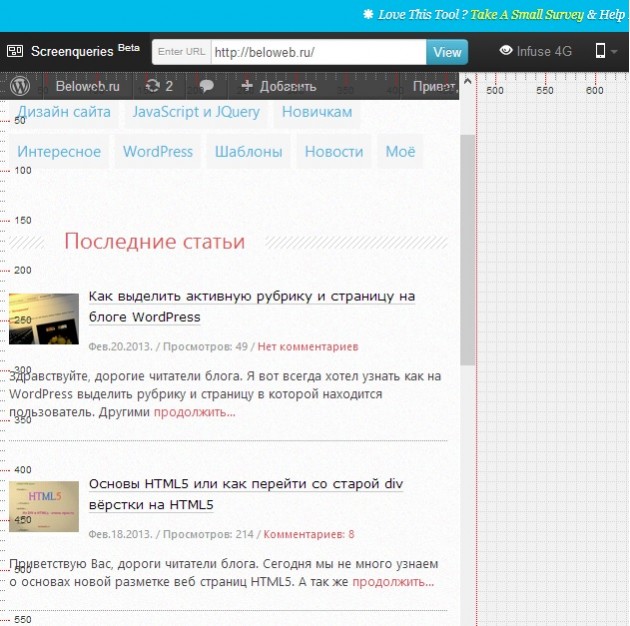Click the Нет комментариев link

[x=307, y=346]
